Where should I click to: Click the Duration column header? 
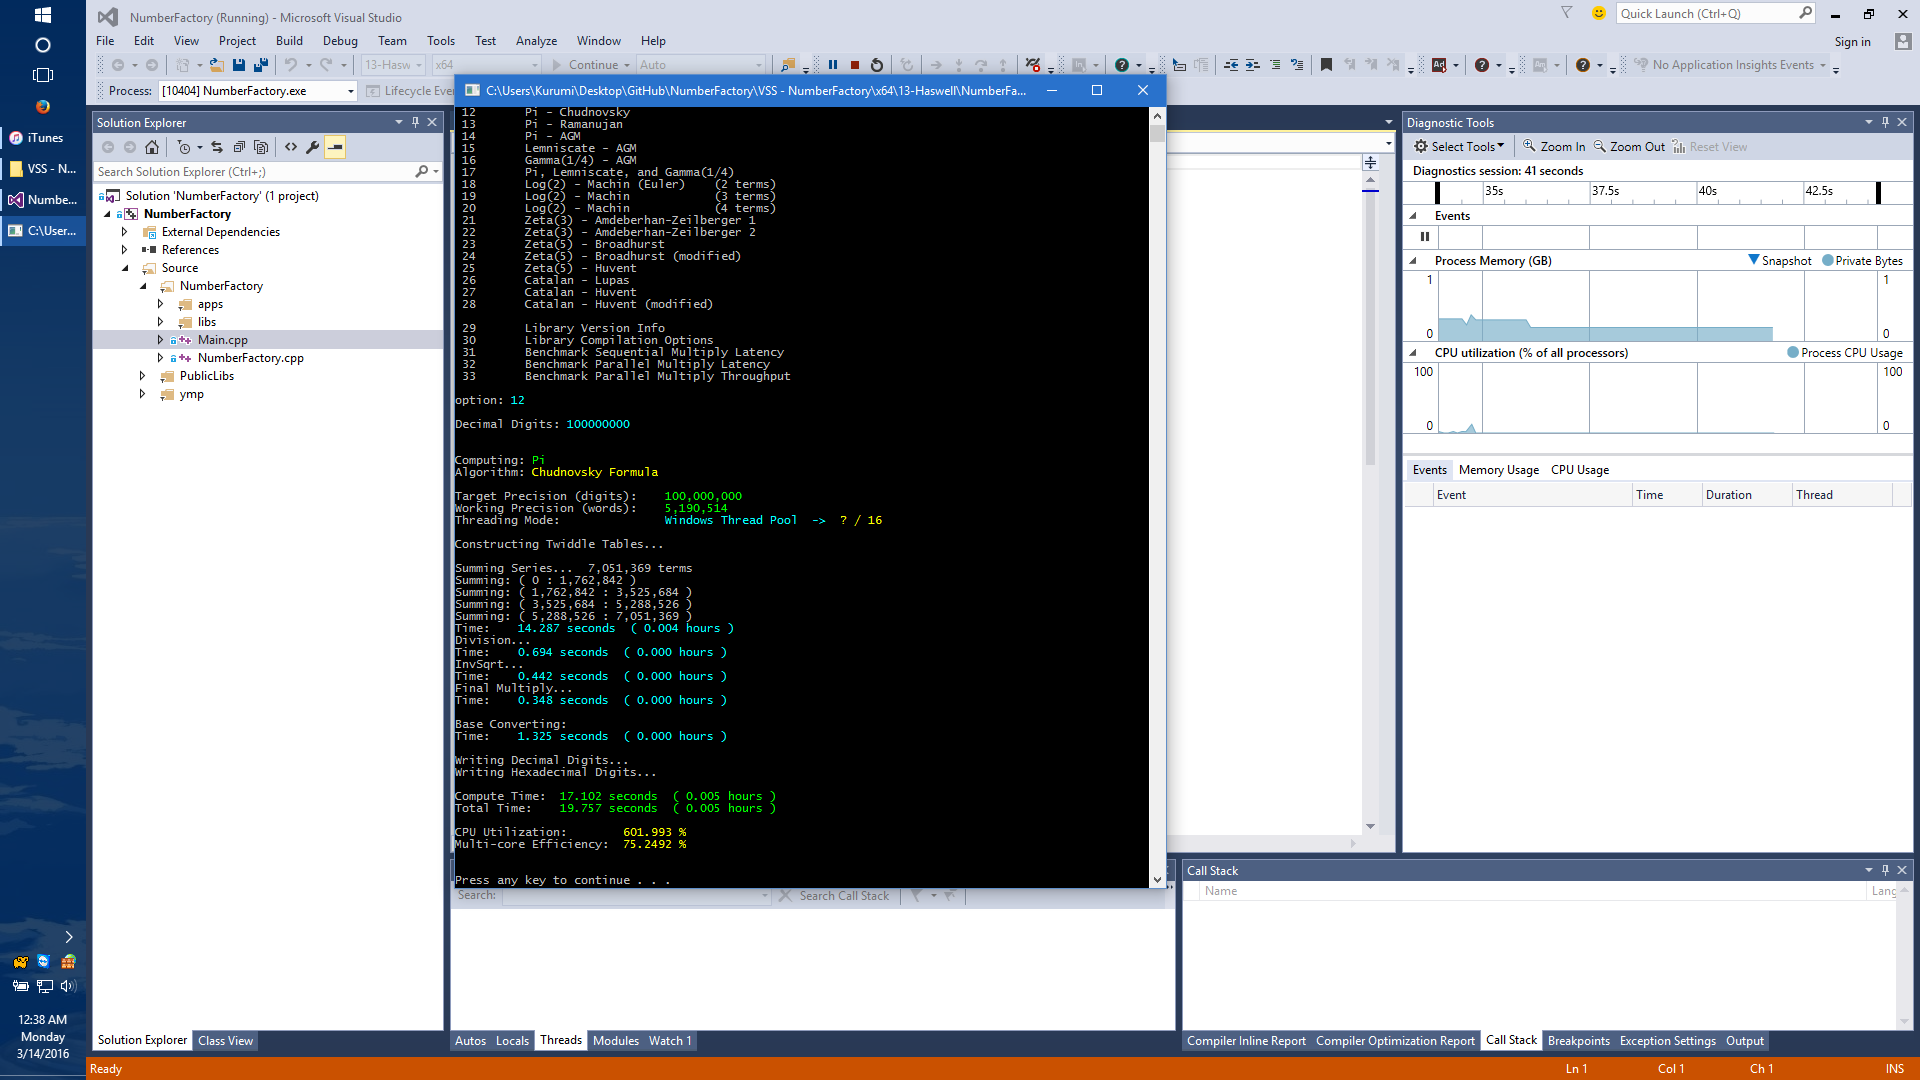1747,495
